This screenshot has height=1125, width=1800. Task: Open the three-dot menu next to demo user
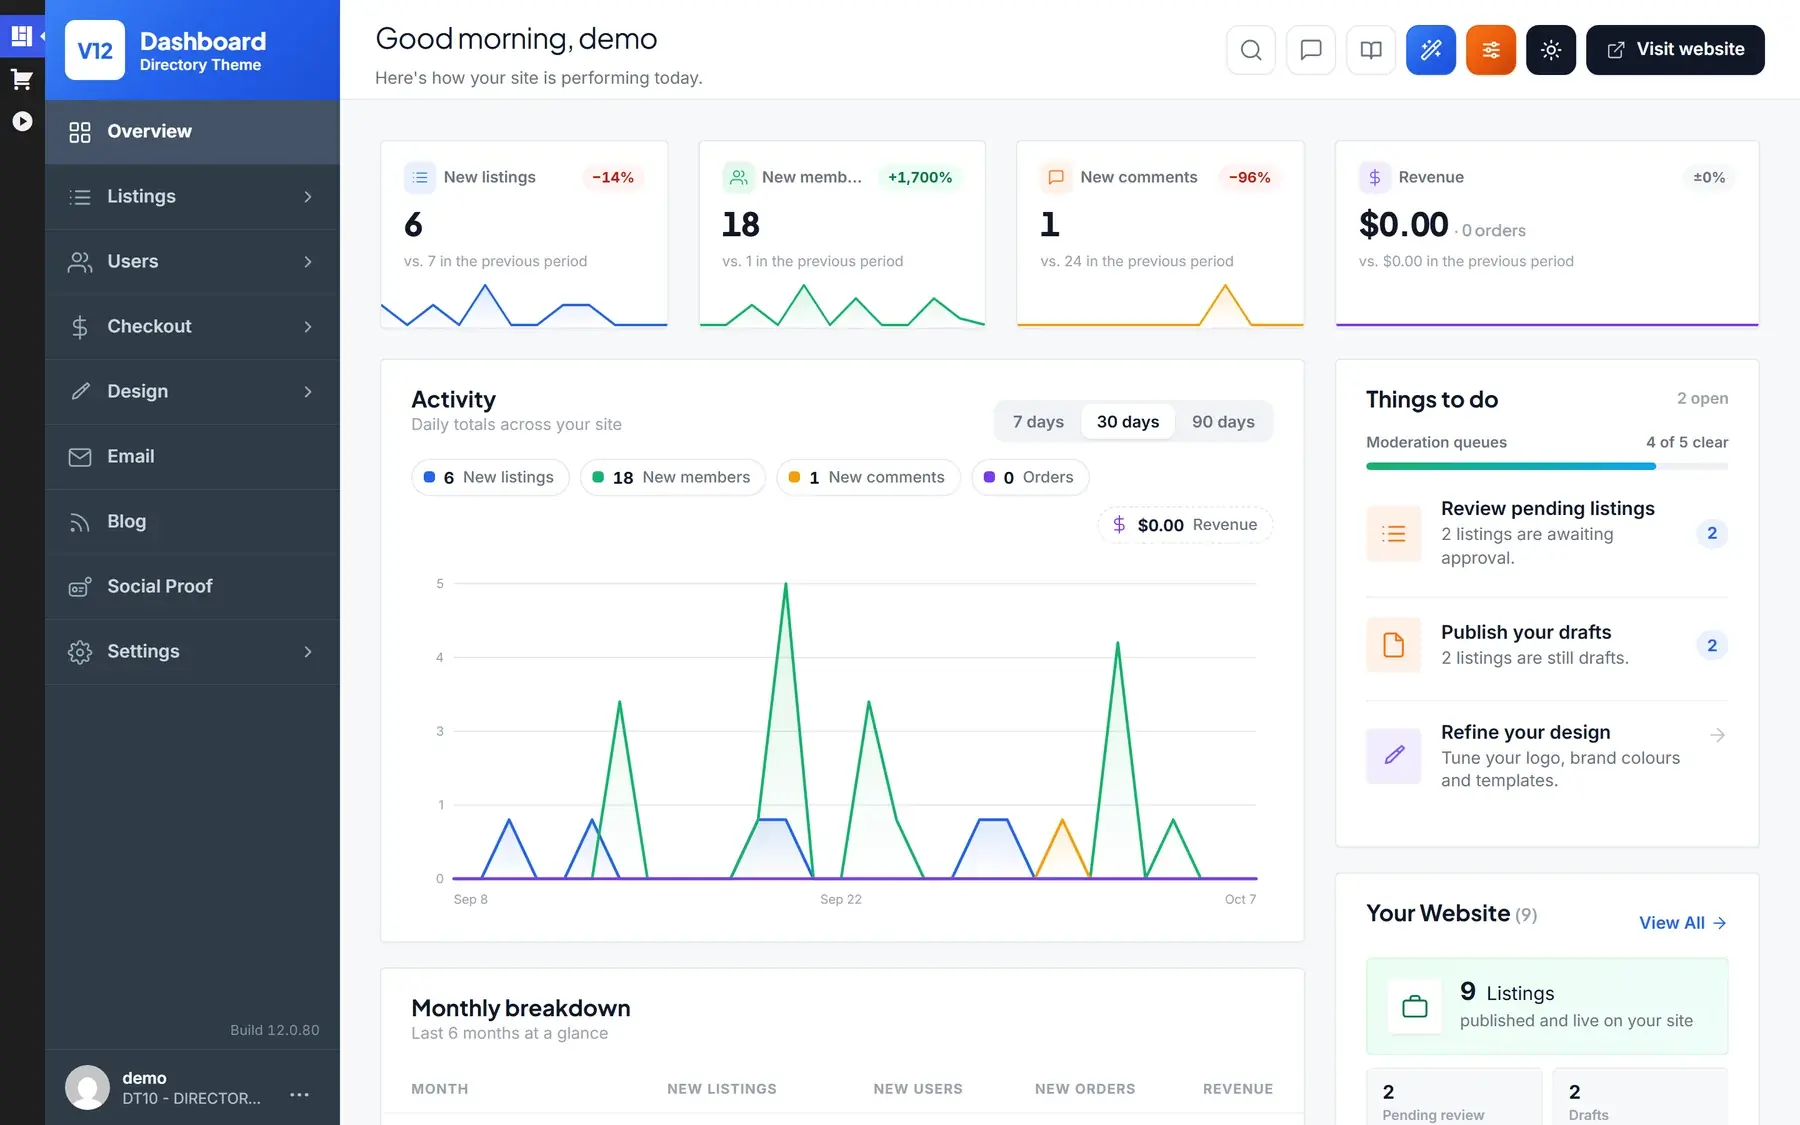[x=299, y=1095]
